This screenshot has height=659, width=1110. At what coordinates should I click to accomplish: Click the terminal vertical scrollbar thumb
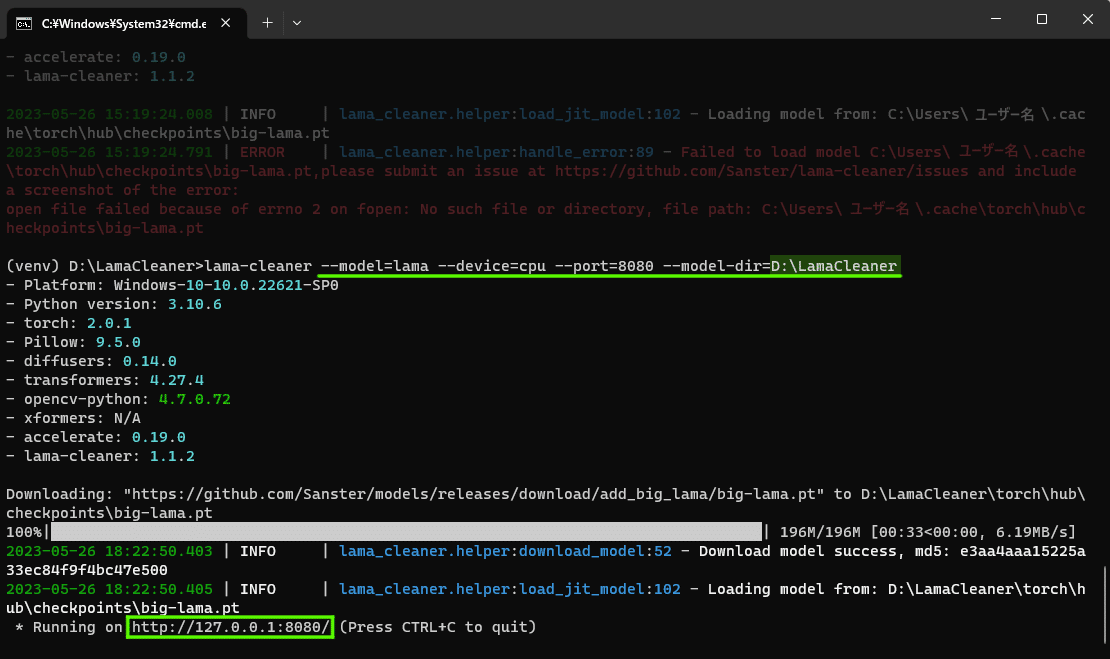point(1104,604)
